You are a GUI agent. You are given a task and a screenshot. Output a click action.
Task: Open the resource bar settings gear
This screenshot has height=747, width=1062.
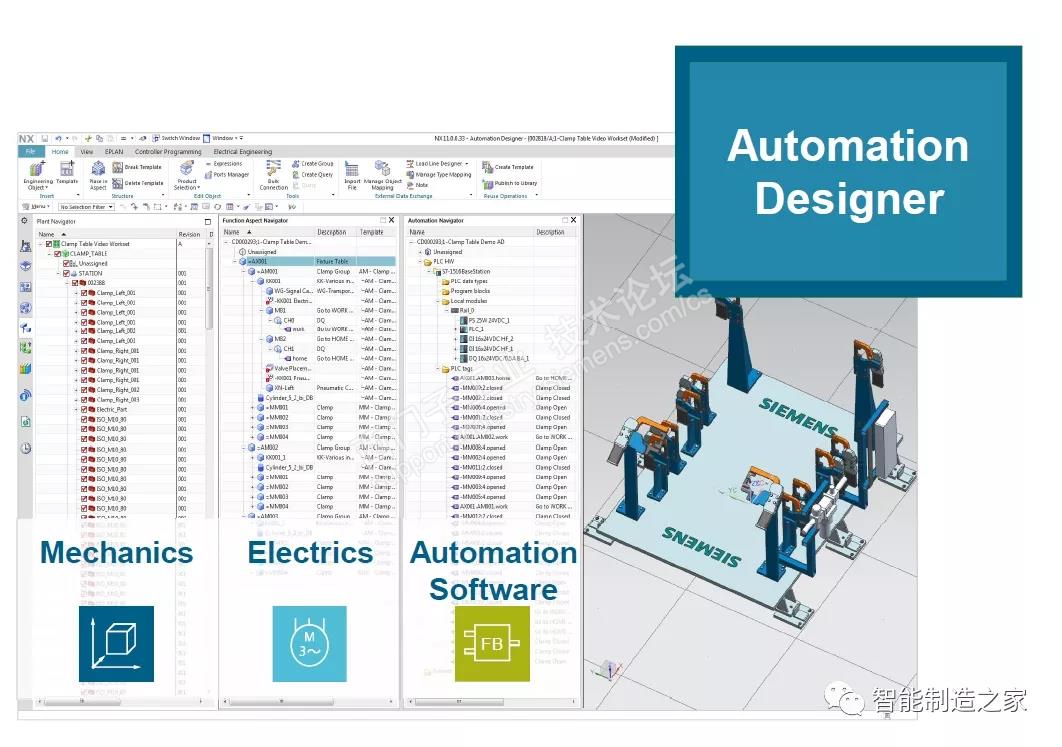(x=25, y=221)
